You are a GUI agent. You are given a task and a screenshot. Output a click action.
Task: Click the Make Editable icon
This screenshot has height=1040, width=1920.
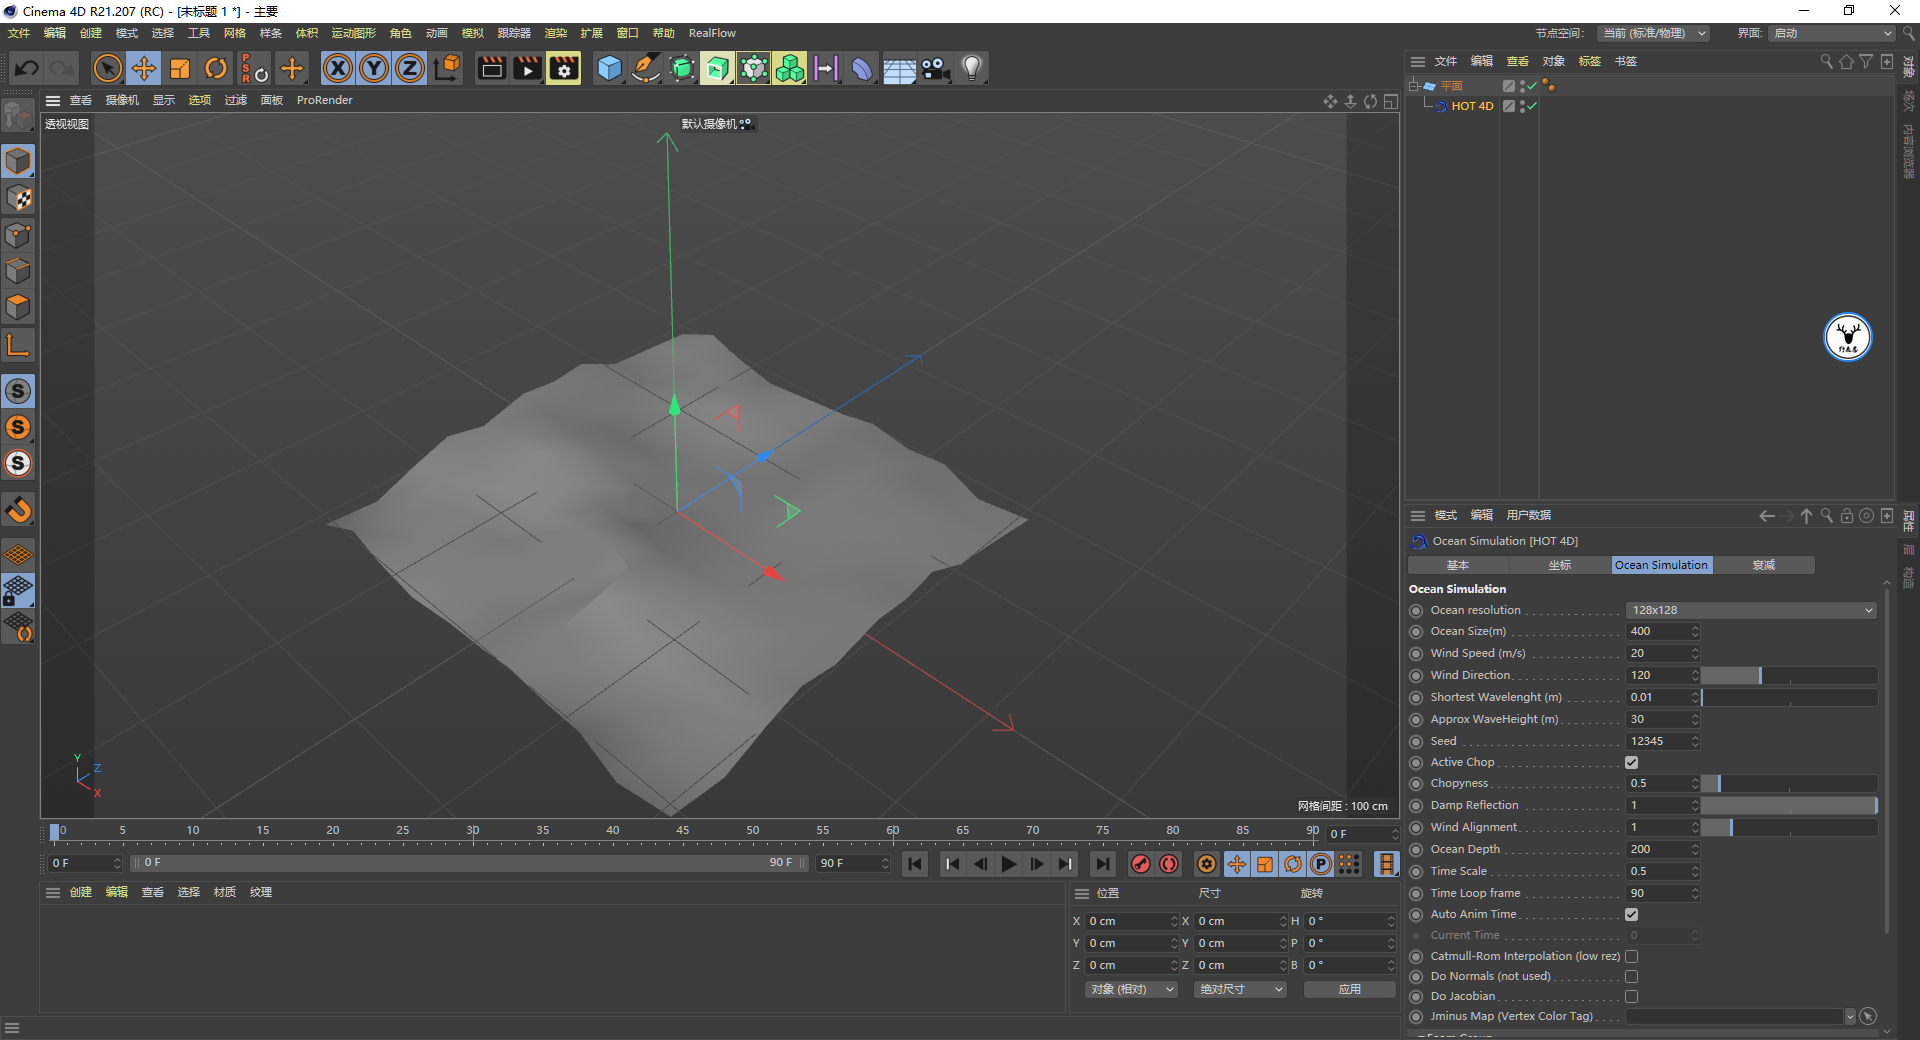(x=18, y=117)
